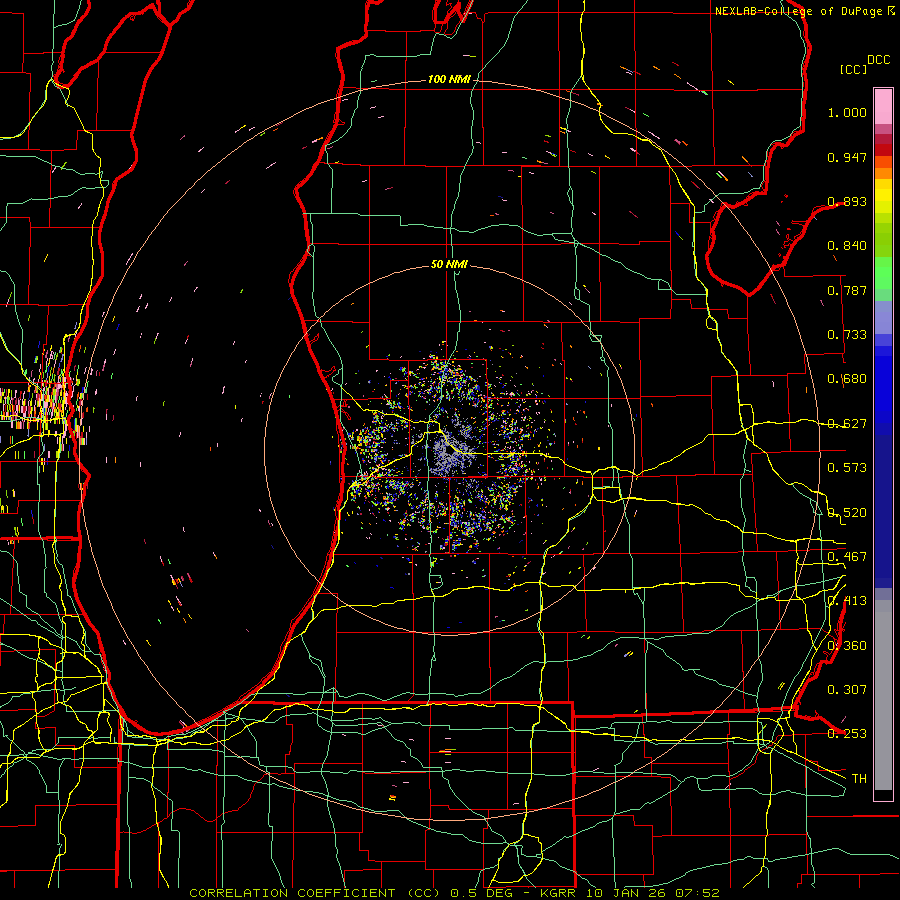The image size is (900, 900).
Task: Click the 0.573 color scale value
Action: coord(847,468)
